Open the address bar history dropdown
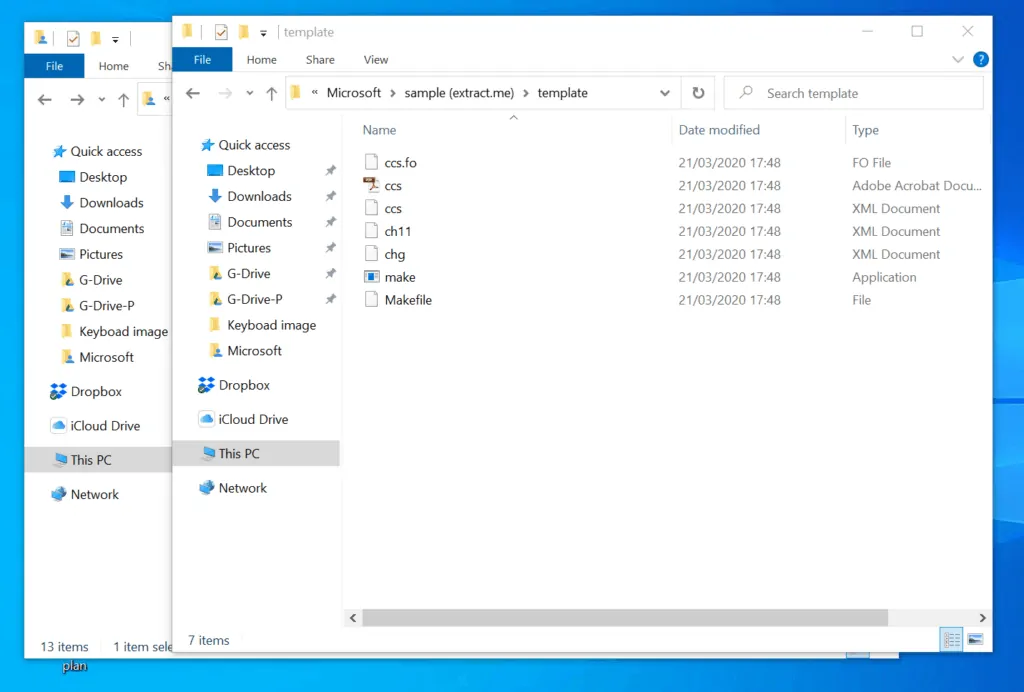This screenshot has height=692, width=1024. pyautogui.click(x=666, y=92)
